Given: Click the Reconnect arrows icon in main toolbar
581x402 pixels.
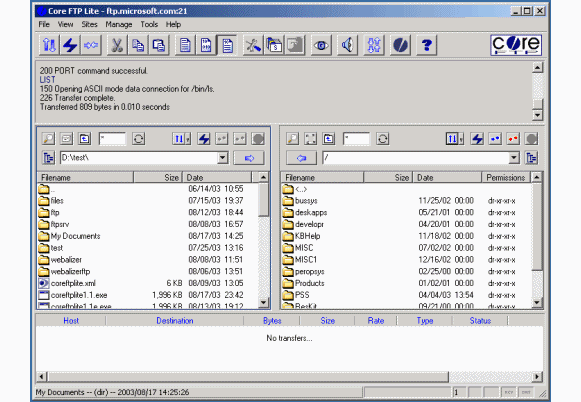Looking at the screenshot, I should tap(91, 45).
